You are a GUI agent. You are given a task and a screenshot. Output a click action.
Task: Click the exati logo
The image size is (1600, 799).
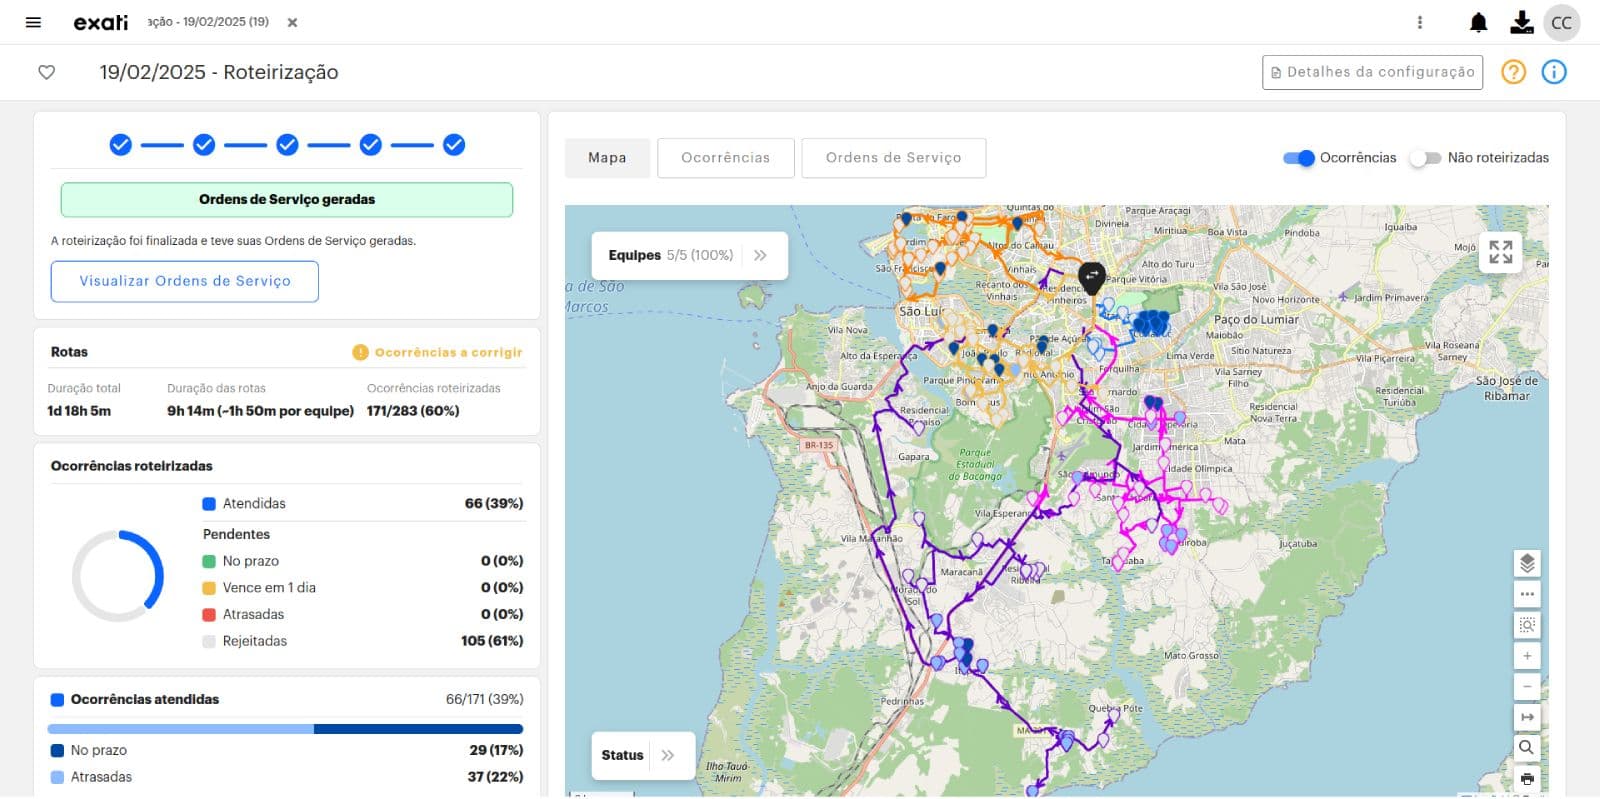101,22
